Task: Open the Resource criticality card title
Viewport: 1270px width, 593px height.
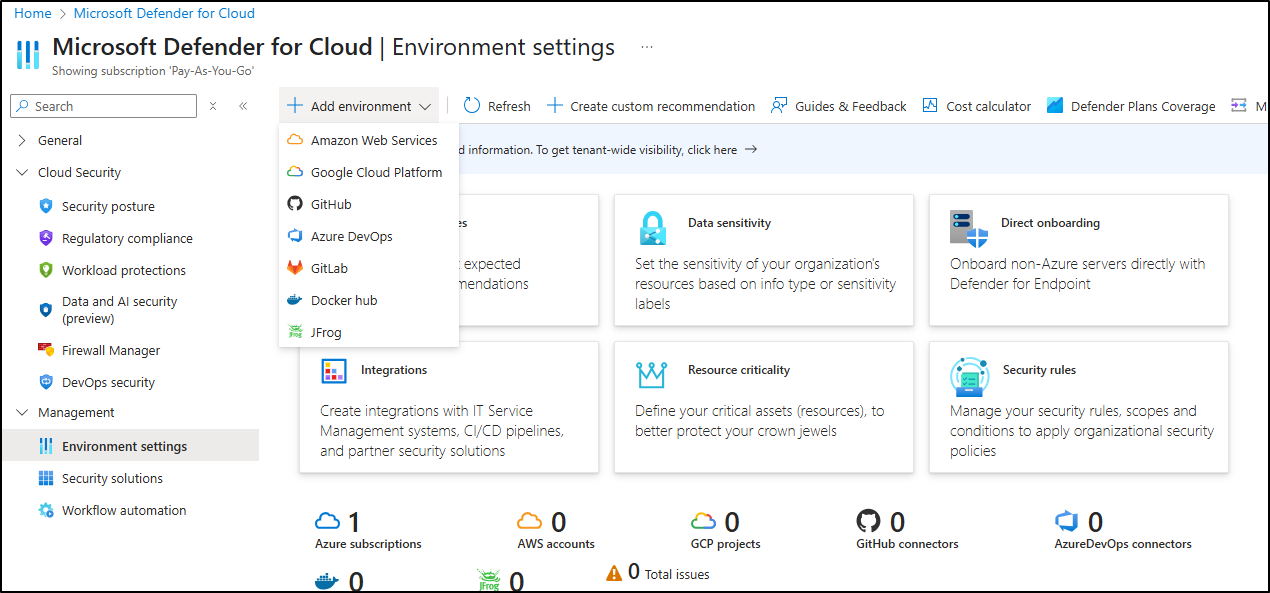Action: coord(739,370)
